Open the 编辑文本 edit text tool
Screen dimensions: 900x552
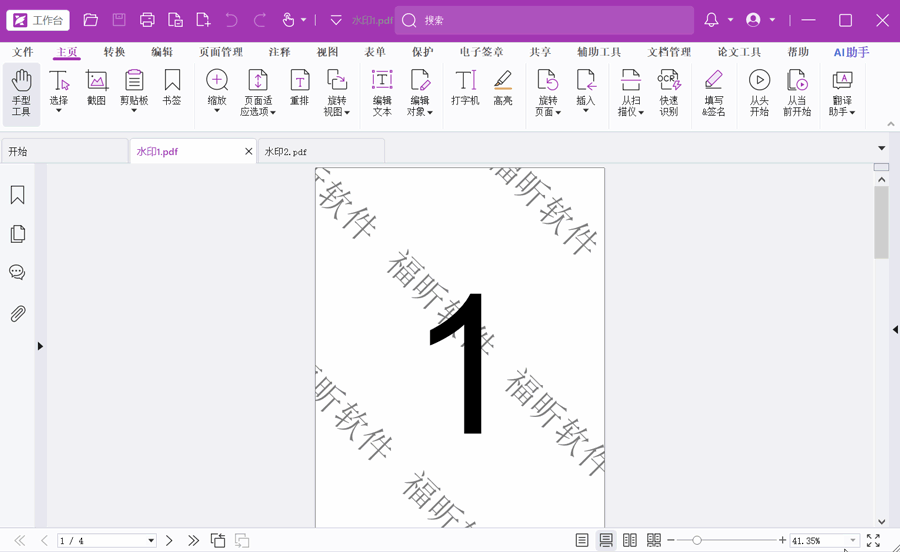382,93
